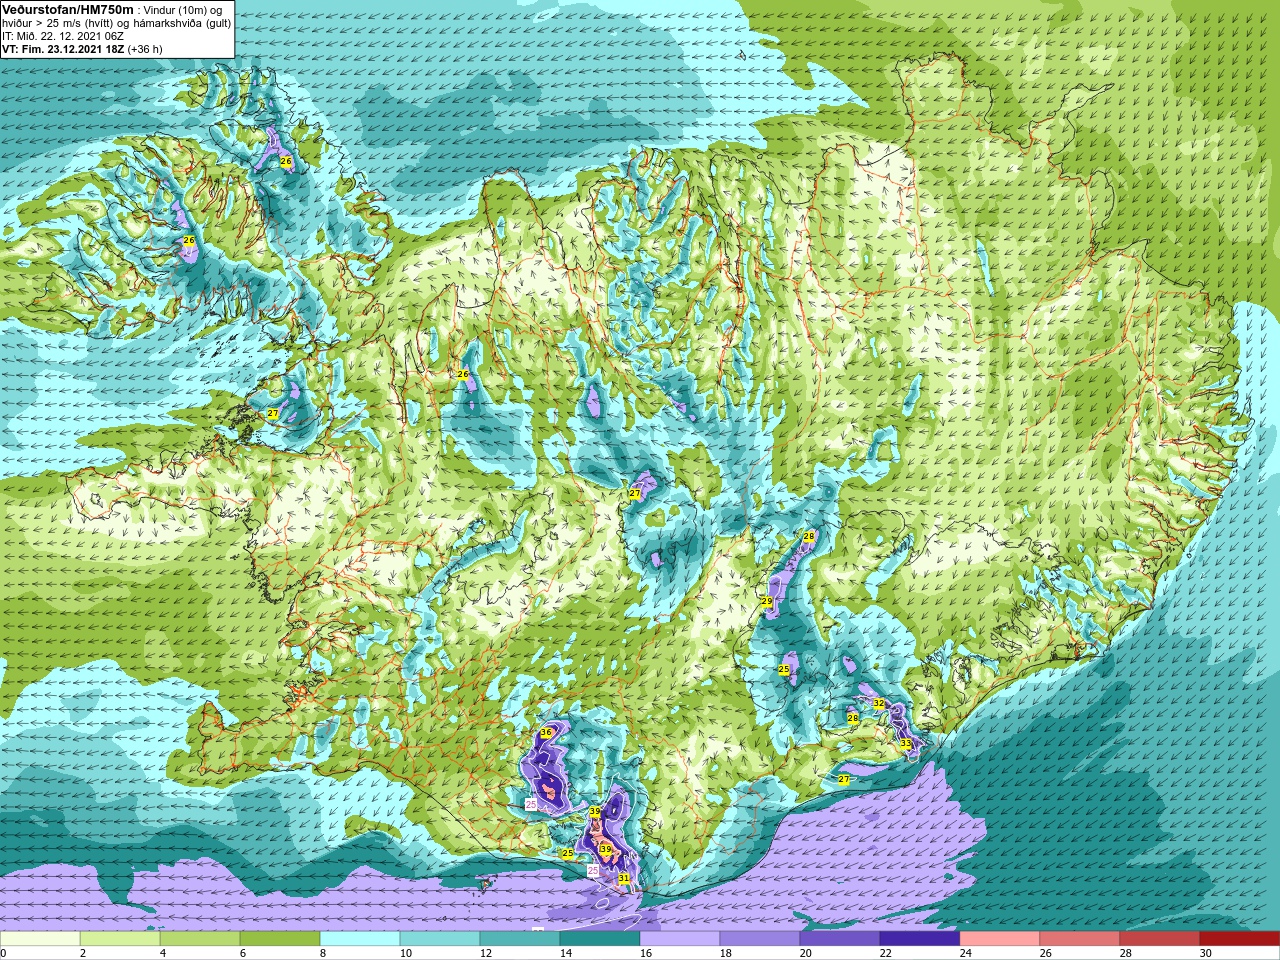Click the white '25' label below the '36' marker
The image size is (1280, 960).
(531, 803)
